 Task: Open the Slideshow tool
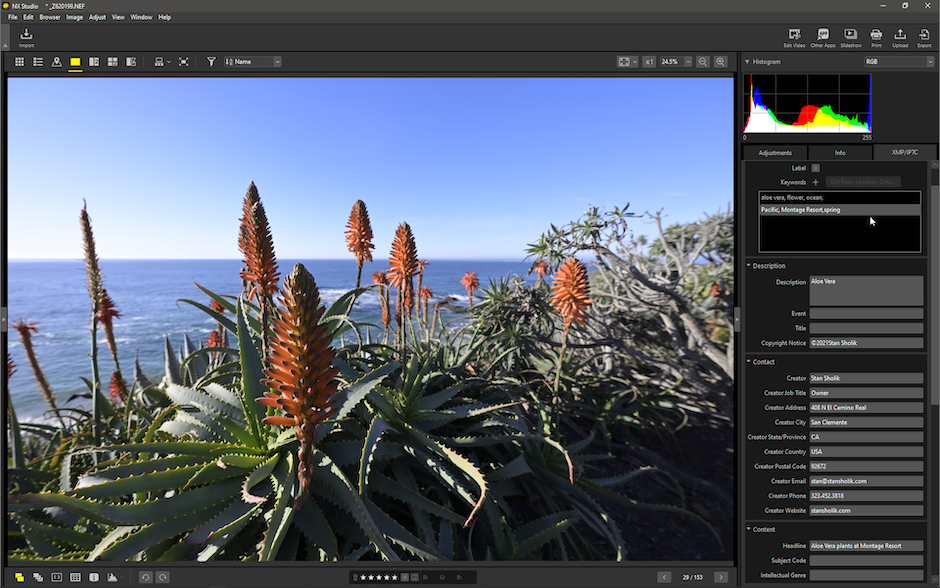coord(850,37)
